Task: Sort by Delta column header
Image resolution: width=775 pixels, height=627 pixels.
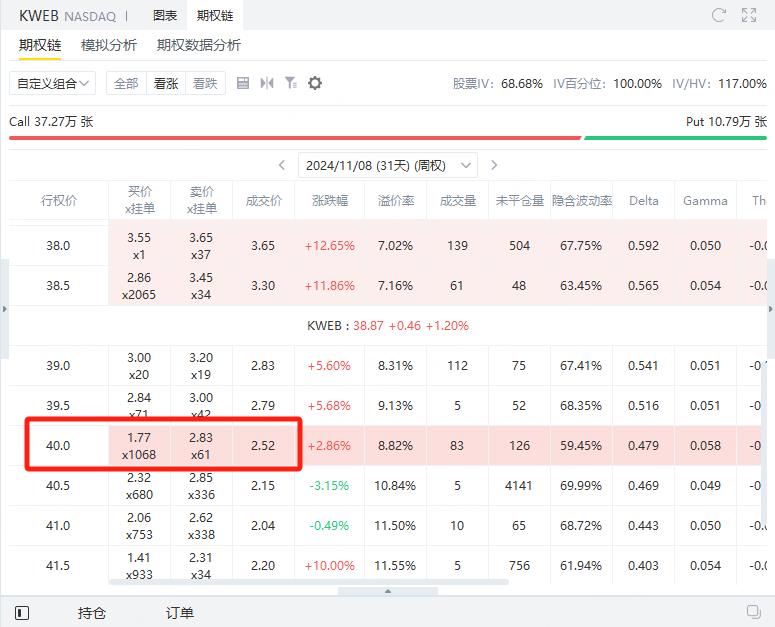Action: click(x=644, y=201)
